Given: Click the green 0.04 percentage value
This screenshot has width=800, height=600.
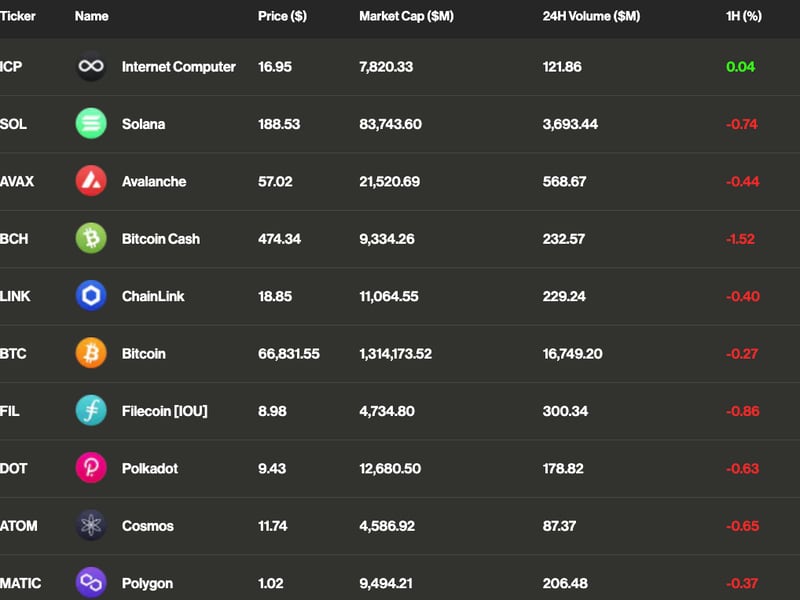Looking at the screenshot, I should 742,66.
